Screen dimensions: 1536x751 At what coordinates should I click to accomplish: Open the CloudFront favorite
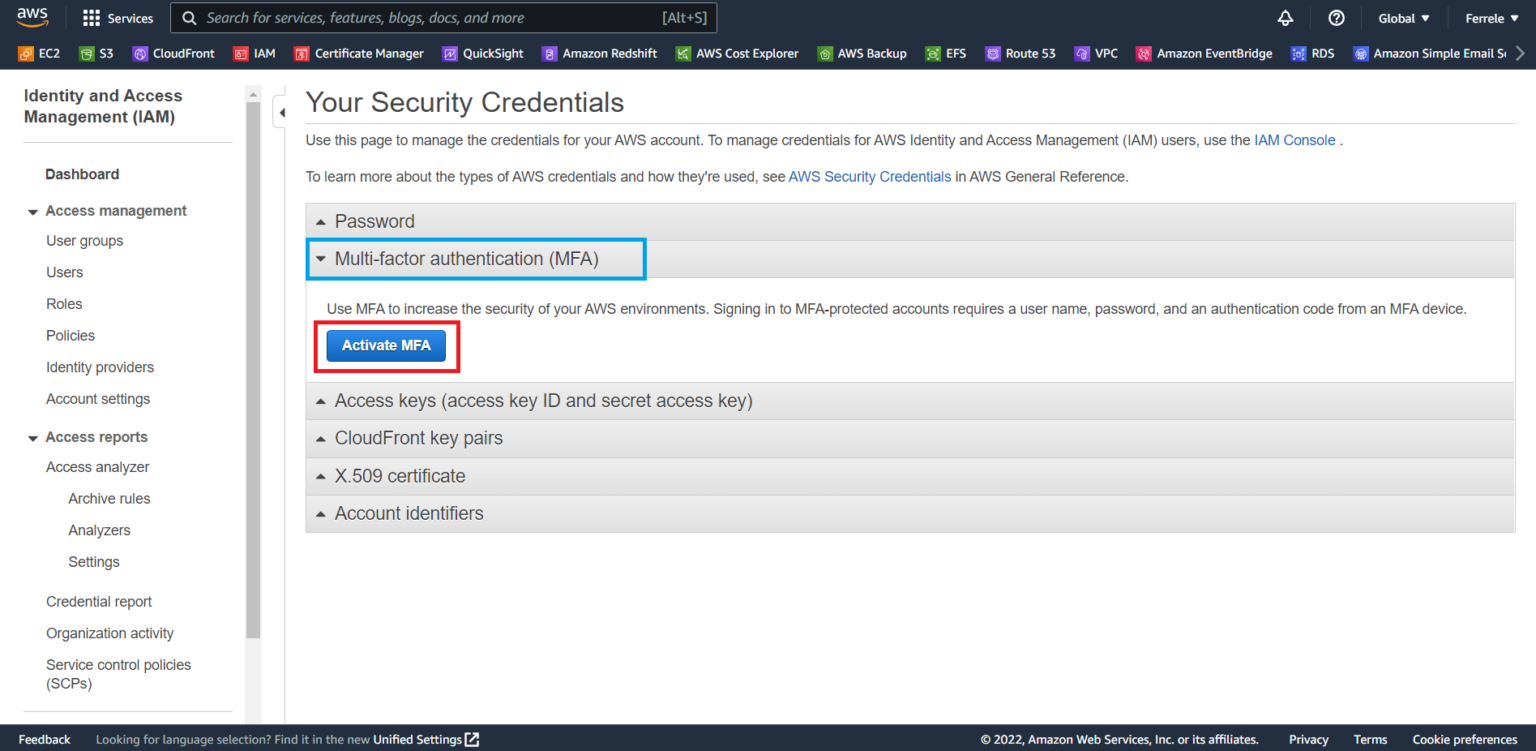[173, 53]
